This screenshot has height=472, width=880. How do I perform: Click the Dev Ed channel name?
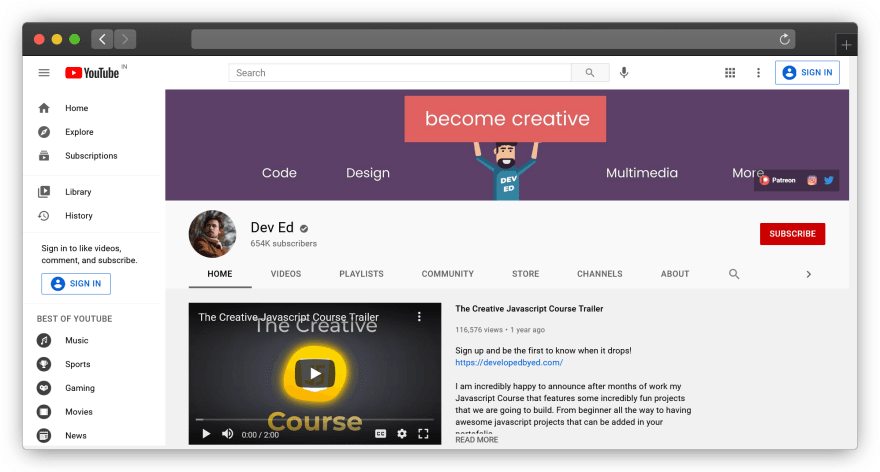coord(272,227)
